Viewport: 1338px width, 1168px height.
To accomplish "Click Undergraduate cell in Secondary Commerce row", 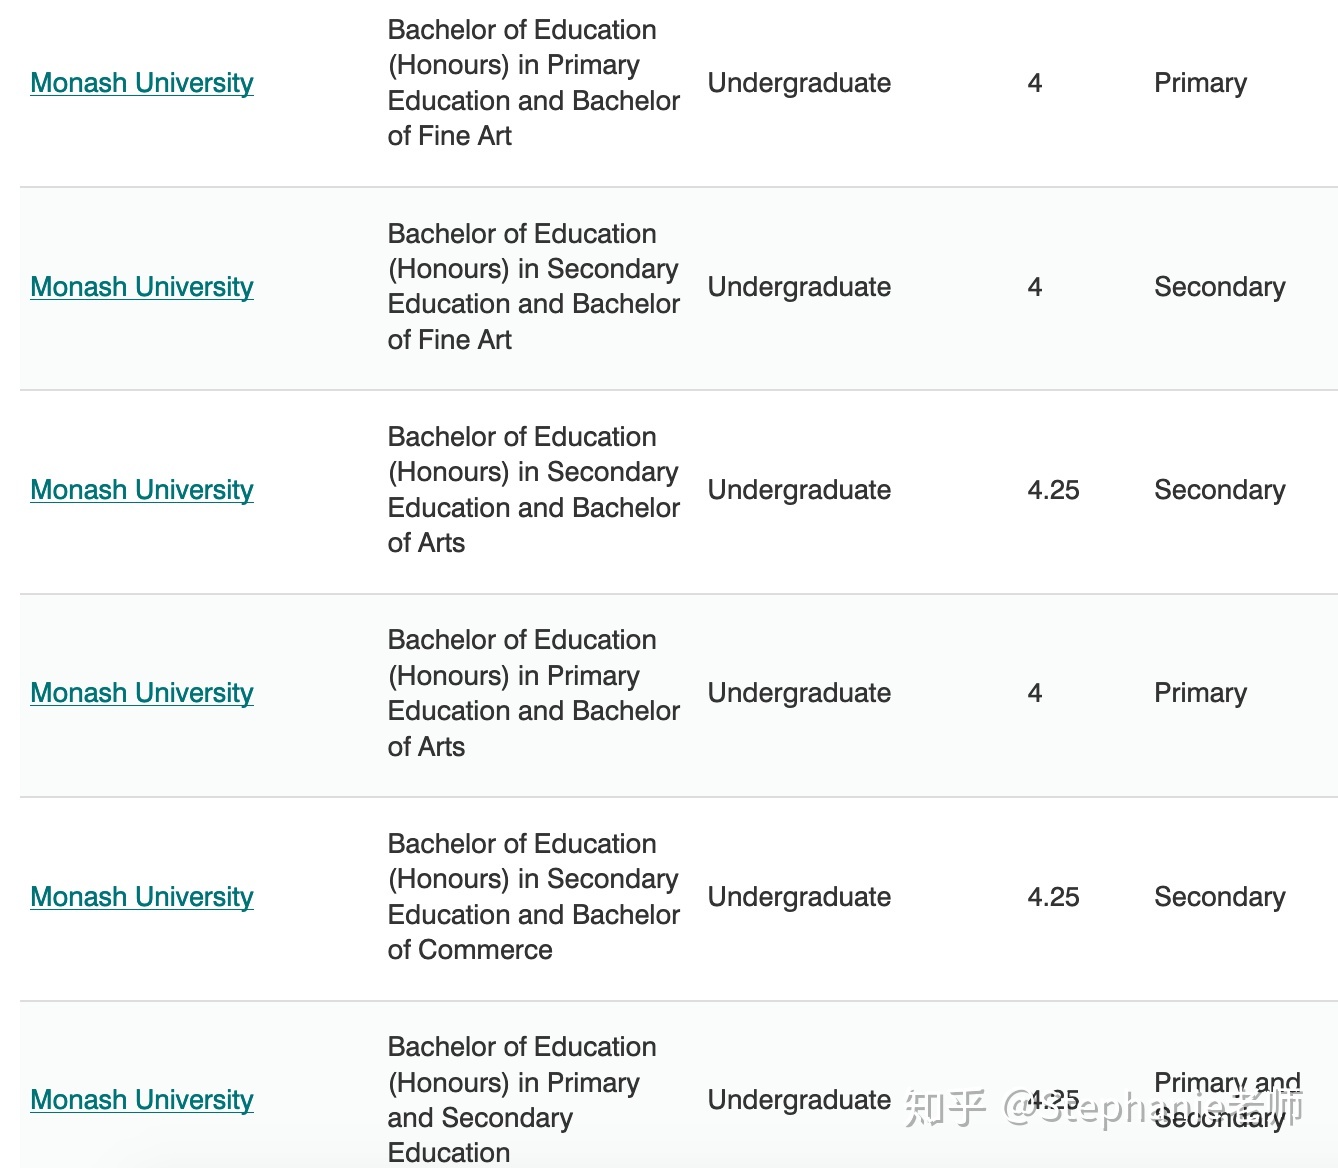I will tap(799, 897).
